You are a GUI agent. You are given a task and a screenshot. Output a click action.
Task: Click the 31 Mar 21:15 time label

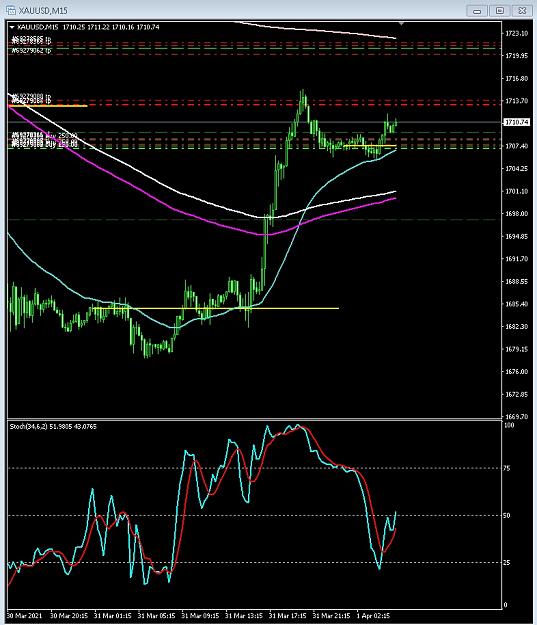pyautogui.click(x=332, y=616)
